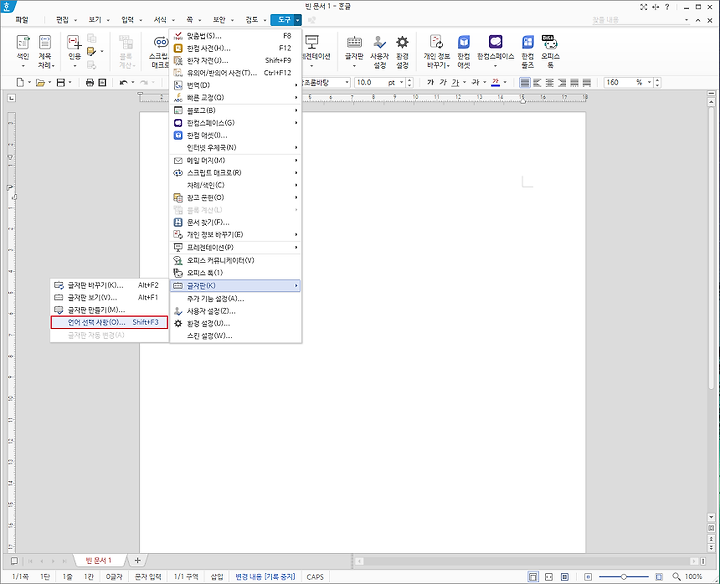Viewport: 720px width, 584px height.
Task: Click the Print preview toolbar icon
Action: 102,83
